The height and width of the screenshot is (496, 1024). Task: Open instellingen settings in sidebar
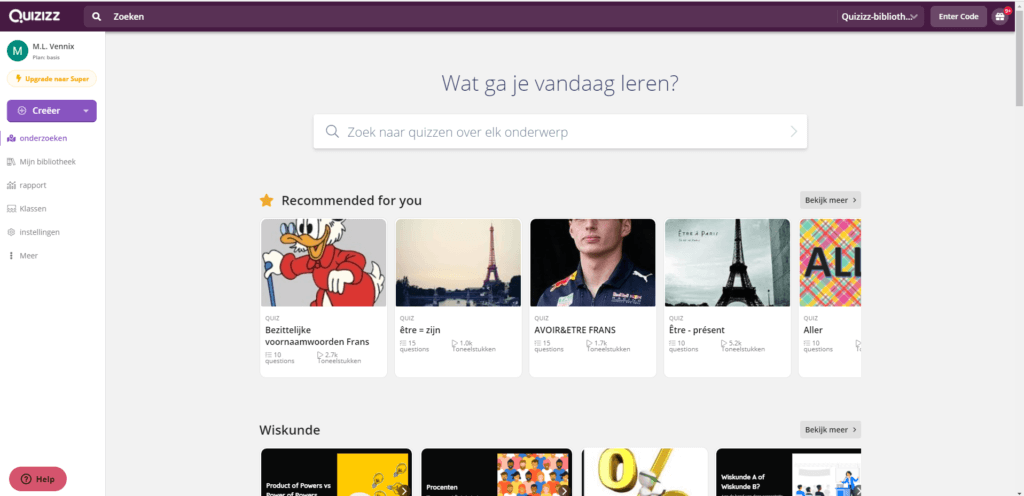coord(39,232)
